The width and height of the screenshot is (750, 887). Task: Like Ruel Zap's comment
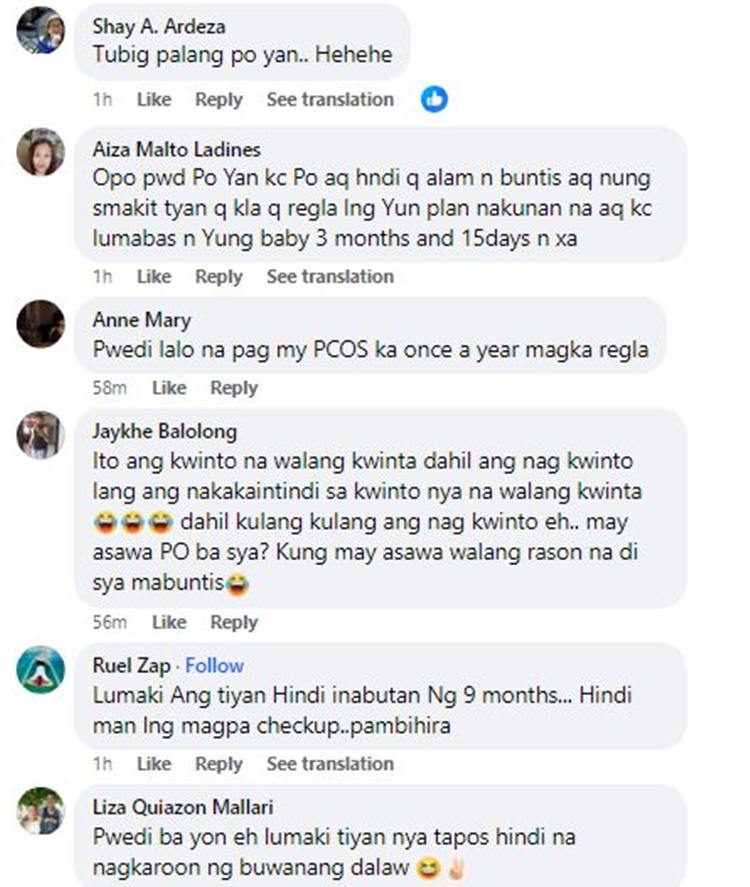point(154,764)
